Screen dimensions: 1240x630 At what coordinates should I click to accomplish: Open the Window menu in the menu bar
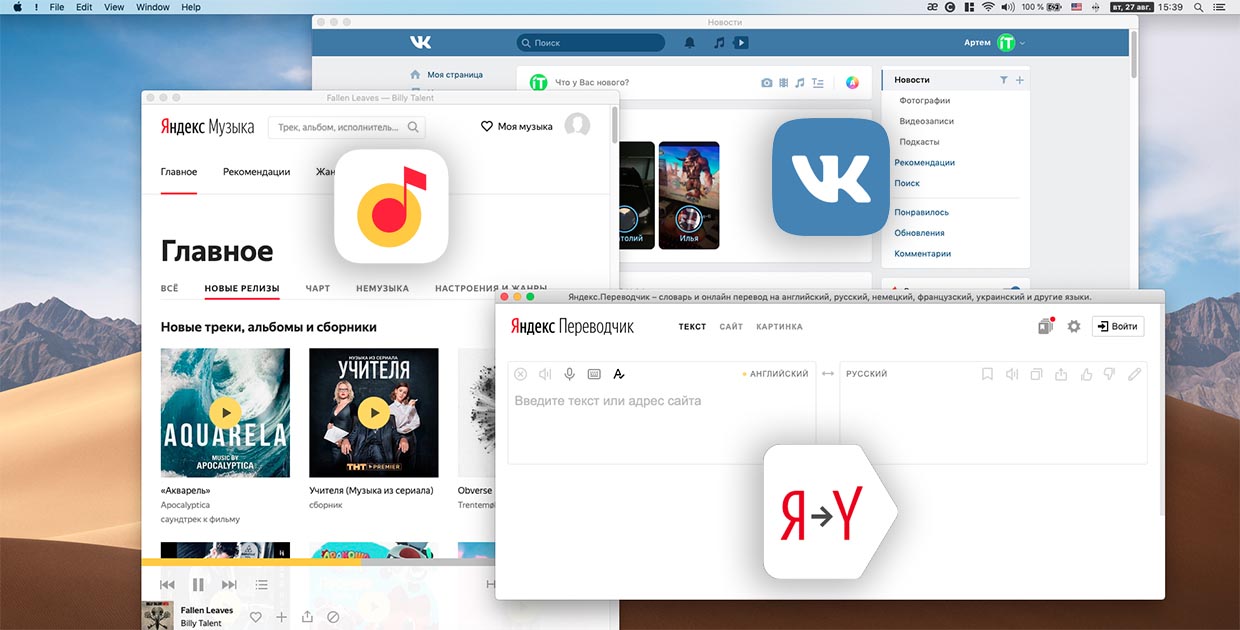153,7
